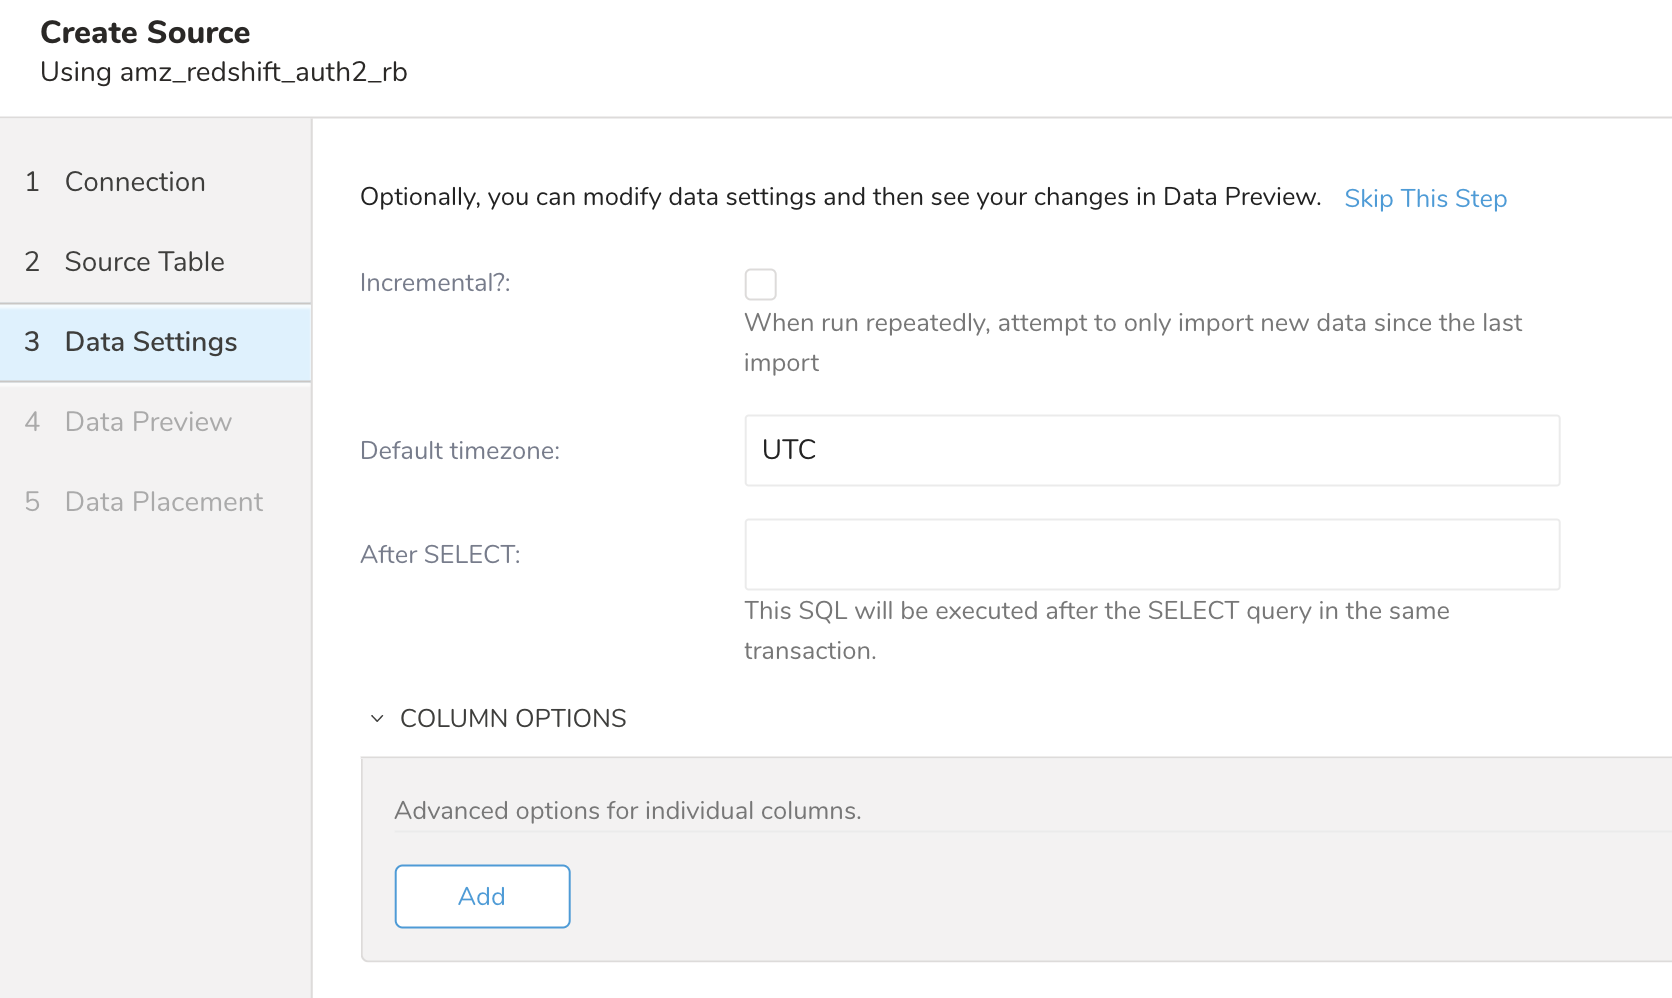Screen dimensions: 1672x998
Task: Click the Create Source page title
Action: pos(145,32)
